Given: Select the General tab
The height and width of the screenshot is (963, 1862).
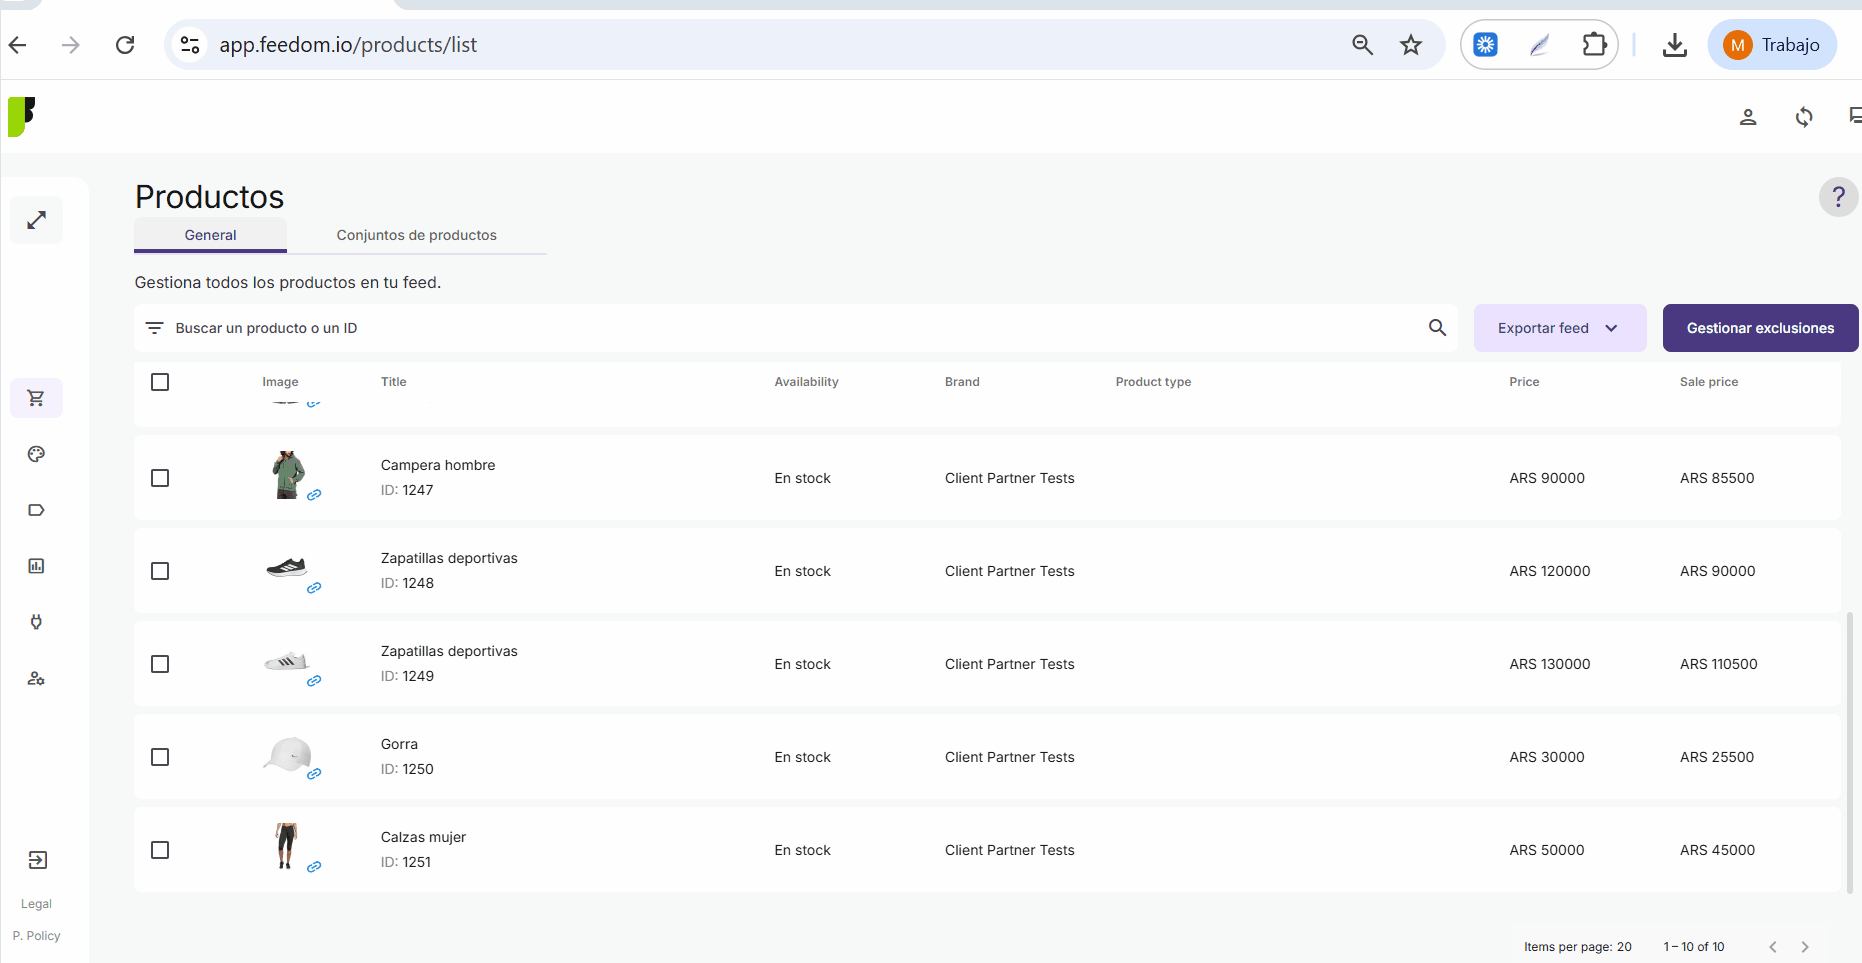Looking at the screenshot, I should tap(210, 235).
